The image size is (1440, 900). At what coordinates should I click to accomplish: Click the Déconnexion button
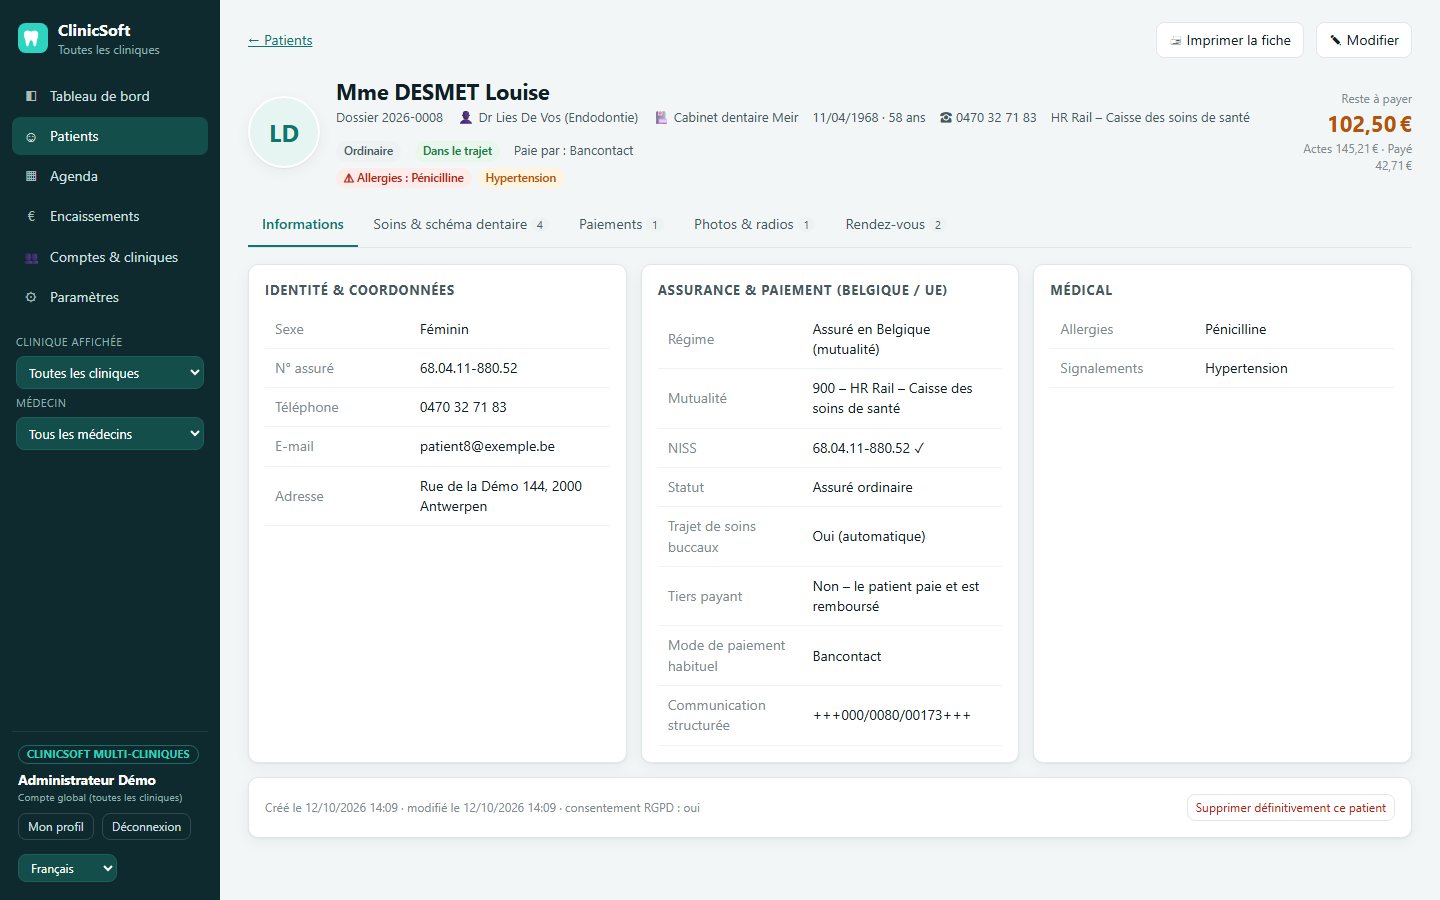(146, 827)
